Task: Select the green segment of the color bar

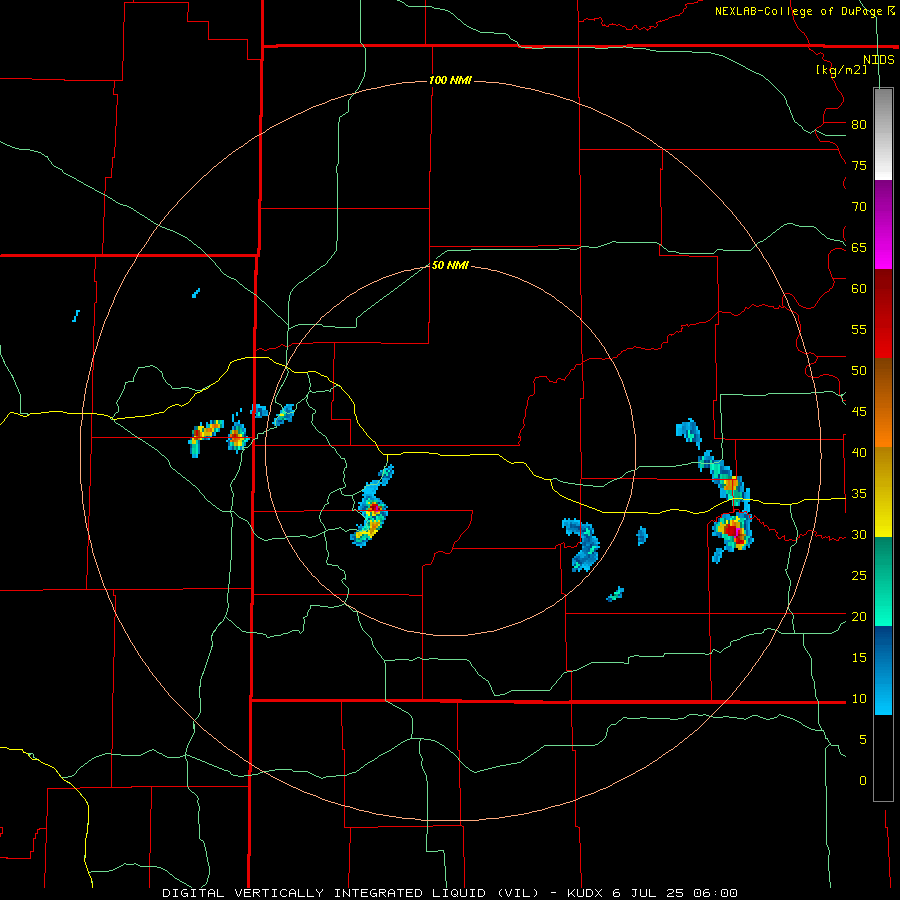Action: pos(883,581)
